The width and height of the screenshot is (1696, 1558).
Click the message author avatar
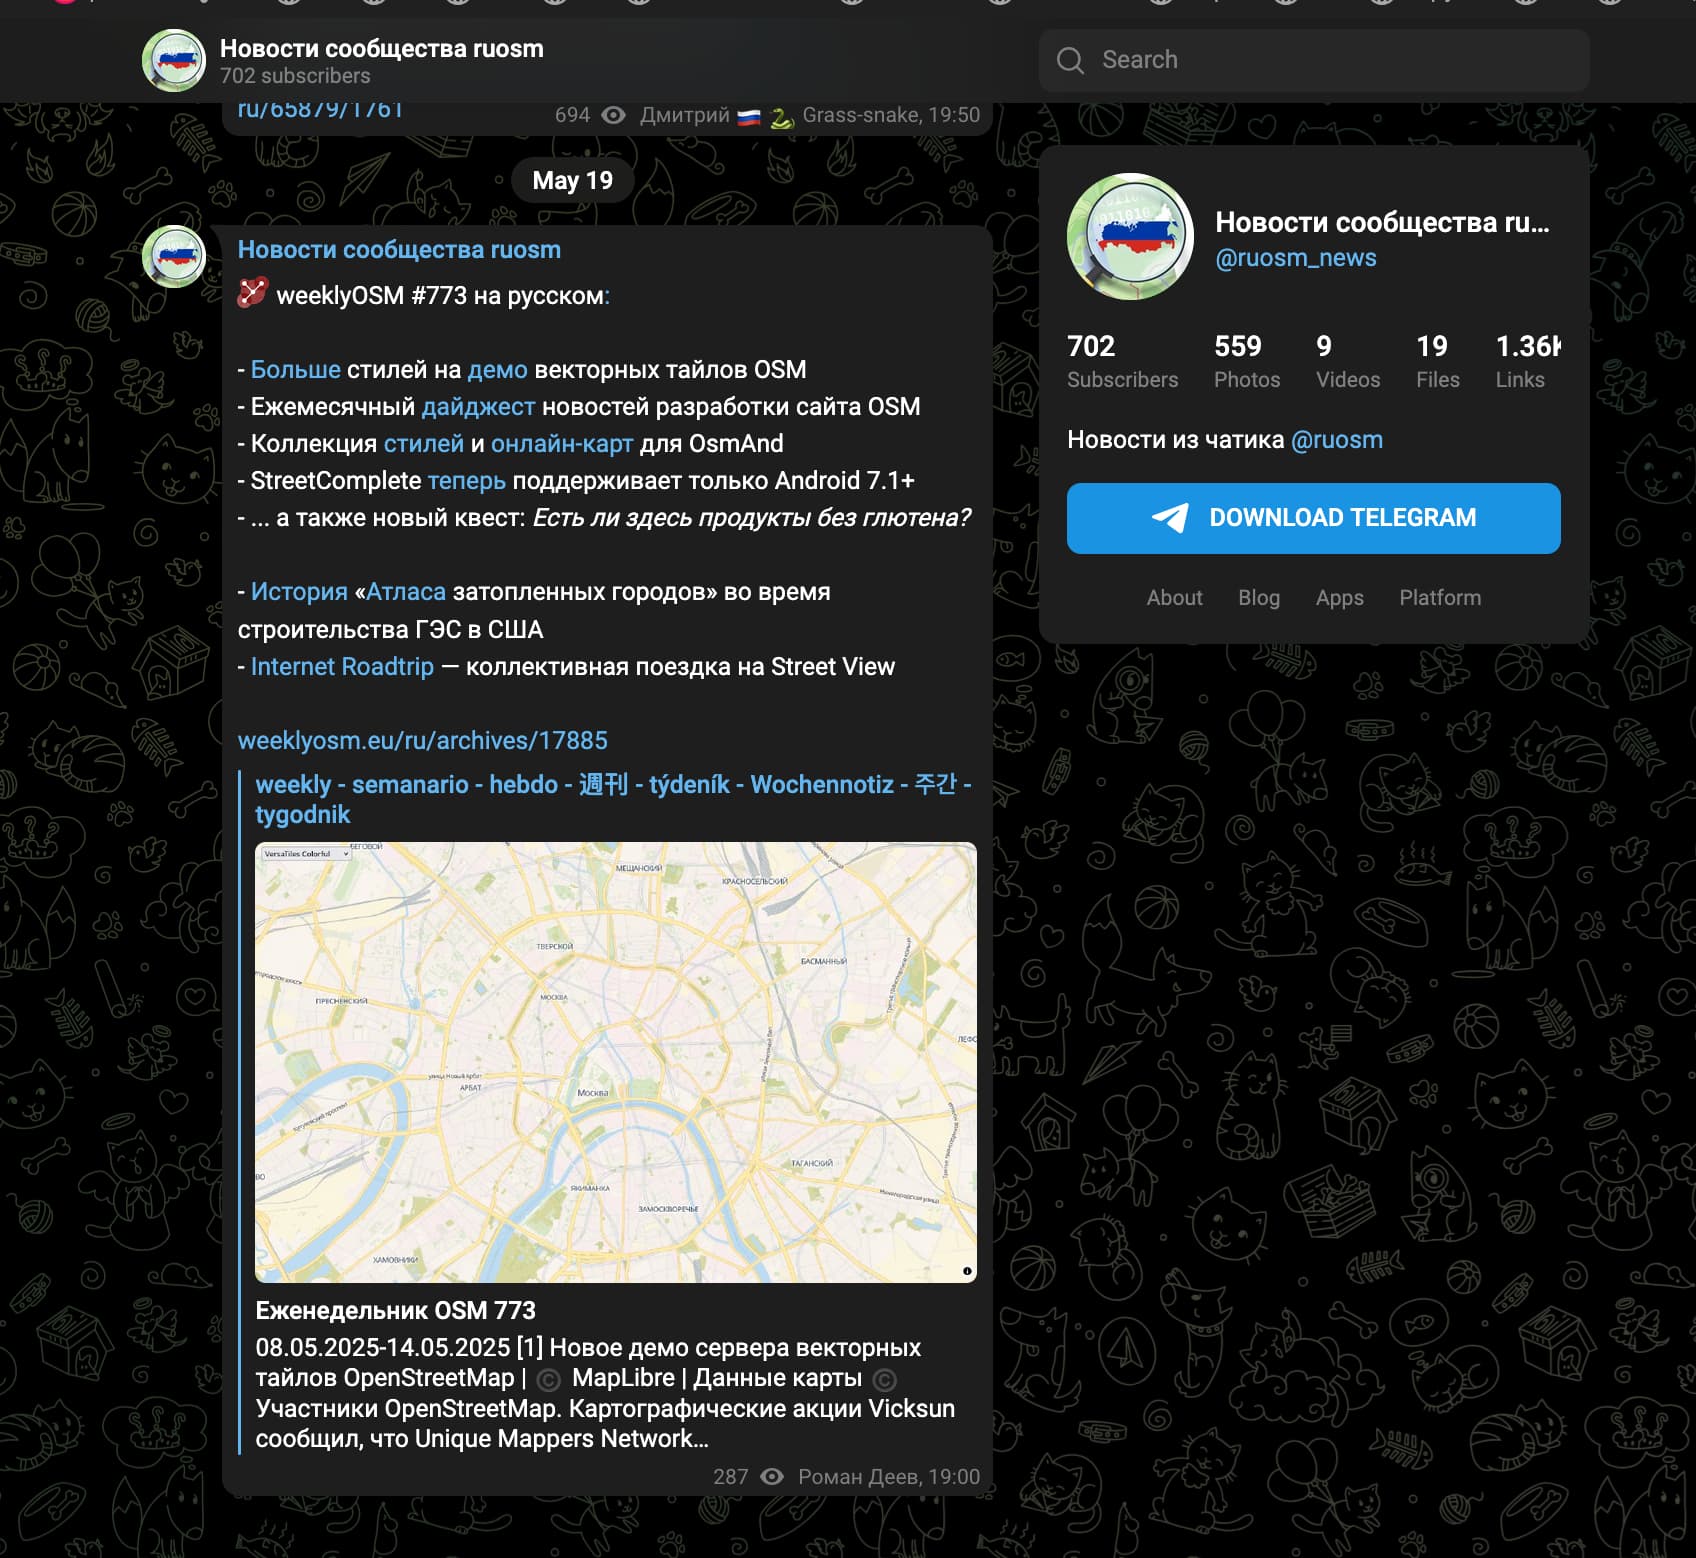pos(174,256)
